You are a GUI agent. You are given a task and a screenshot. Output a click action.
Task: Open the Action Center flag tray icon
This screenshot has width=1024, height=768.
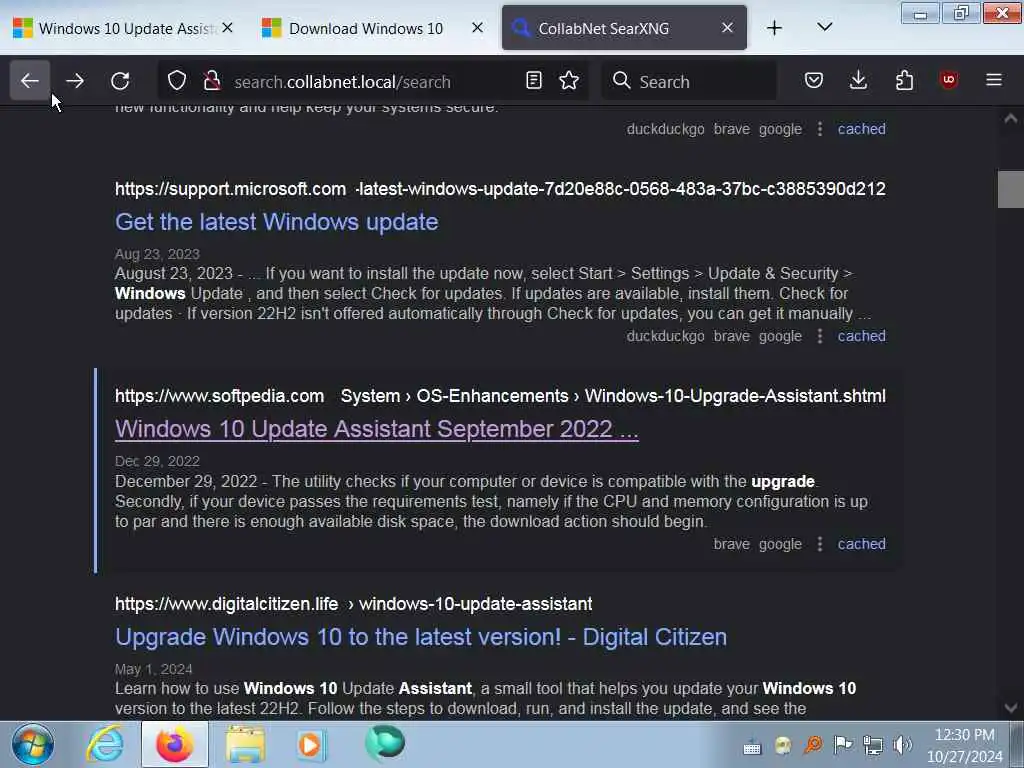coord(843,745)
